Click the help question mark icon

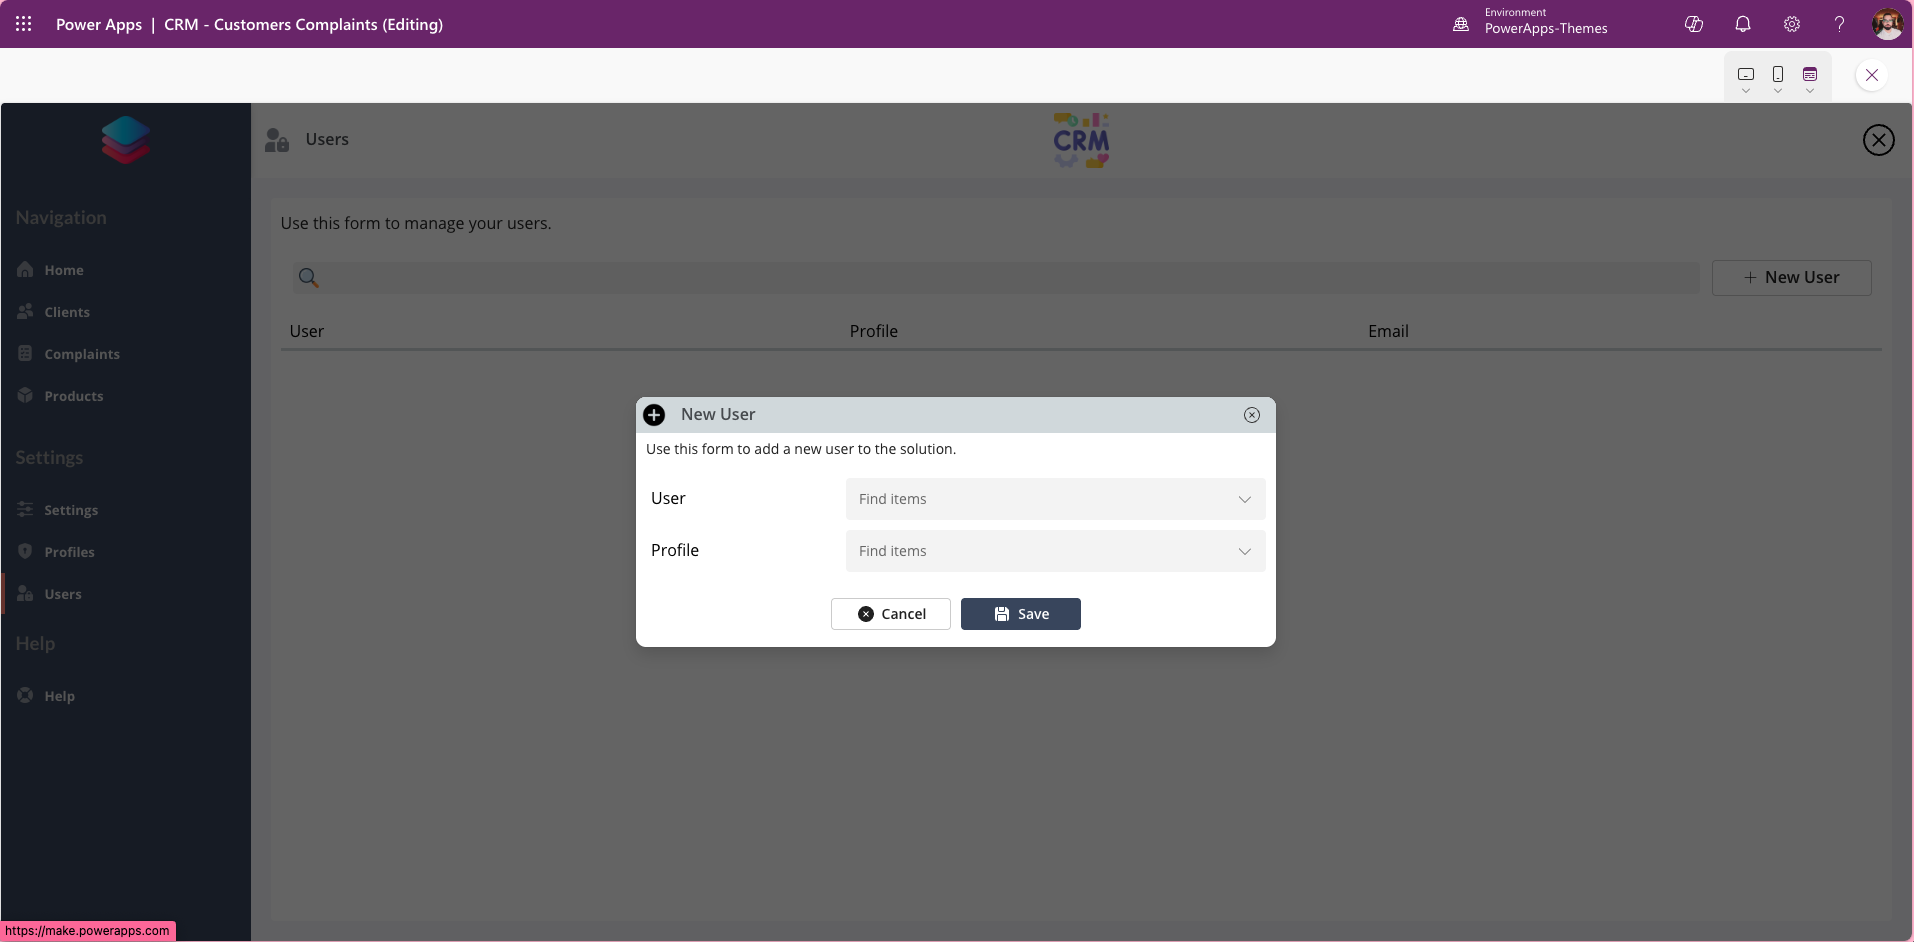pyautogui.click(x=1839, y=24)
